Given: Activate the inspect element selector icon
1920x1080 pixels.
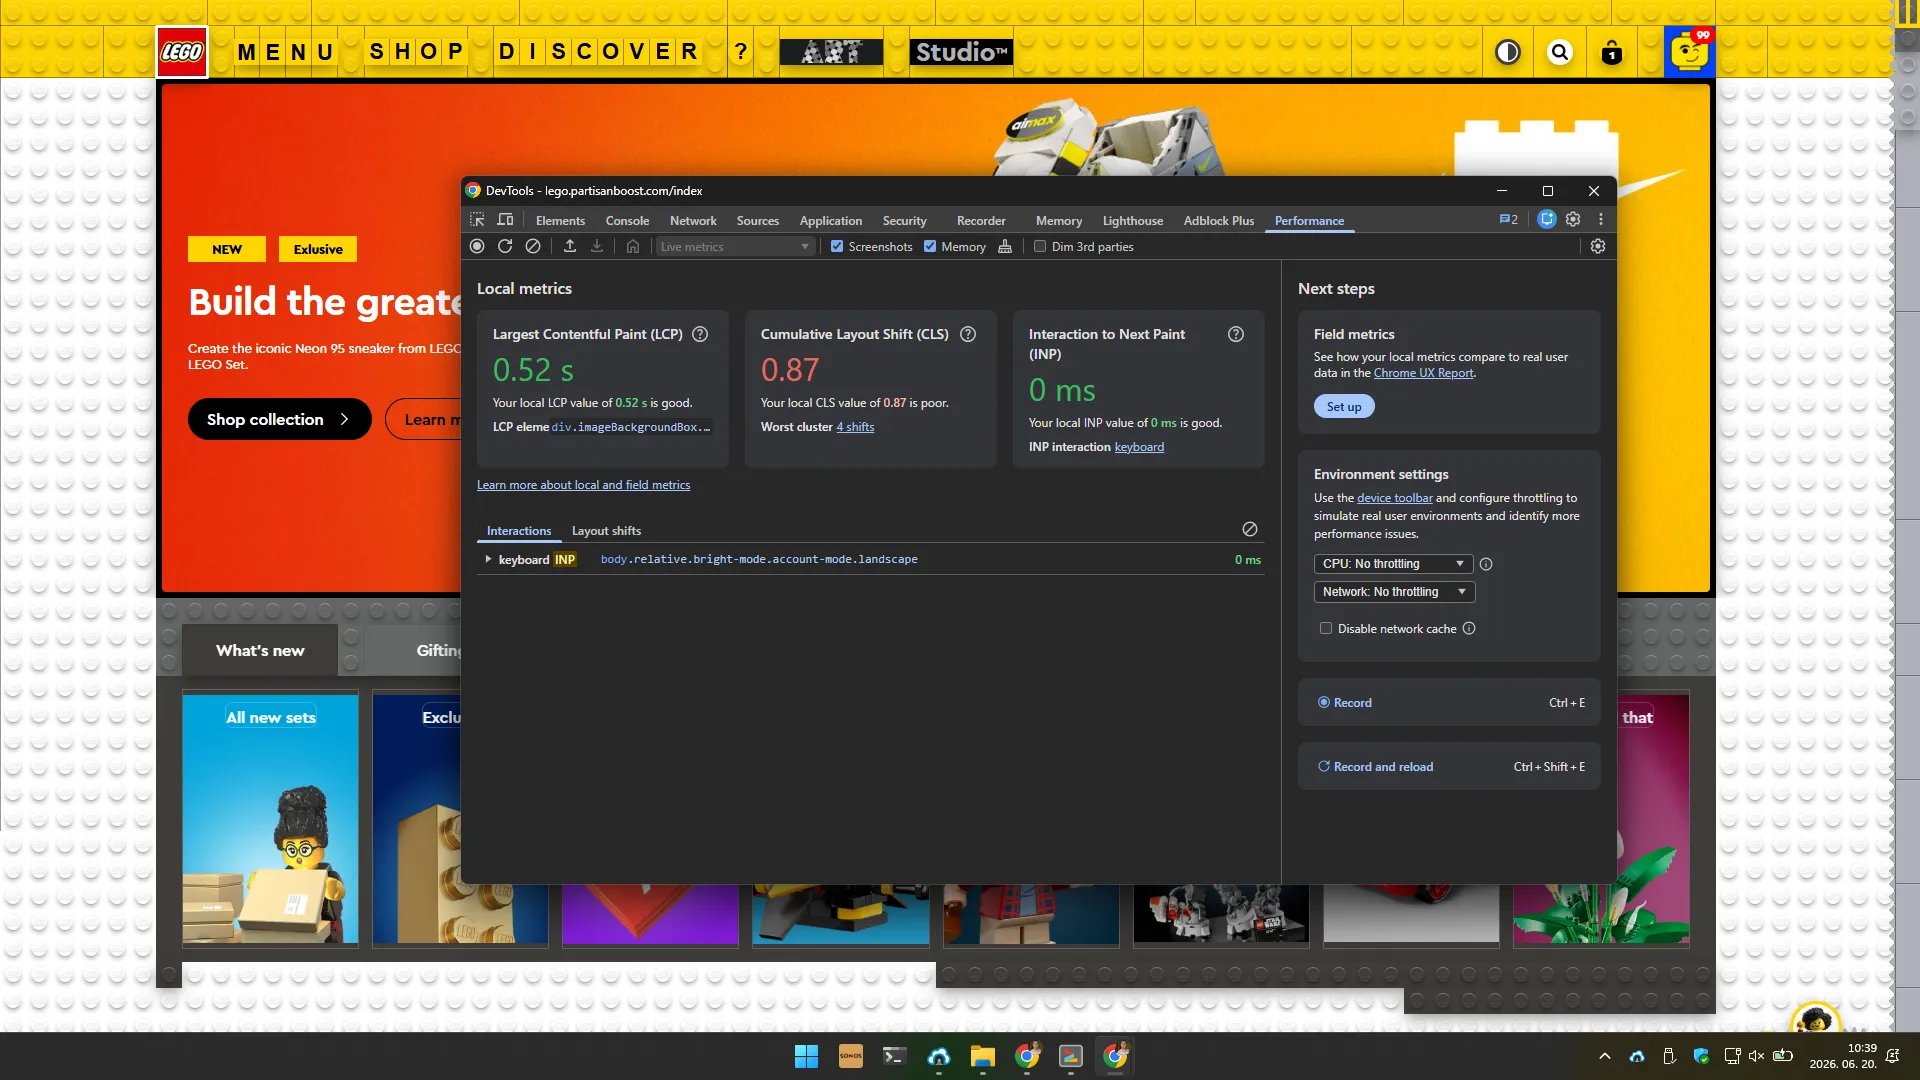Looking at the screenshot, I should pos(477,220).
